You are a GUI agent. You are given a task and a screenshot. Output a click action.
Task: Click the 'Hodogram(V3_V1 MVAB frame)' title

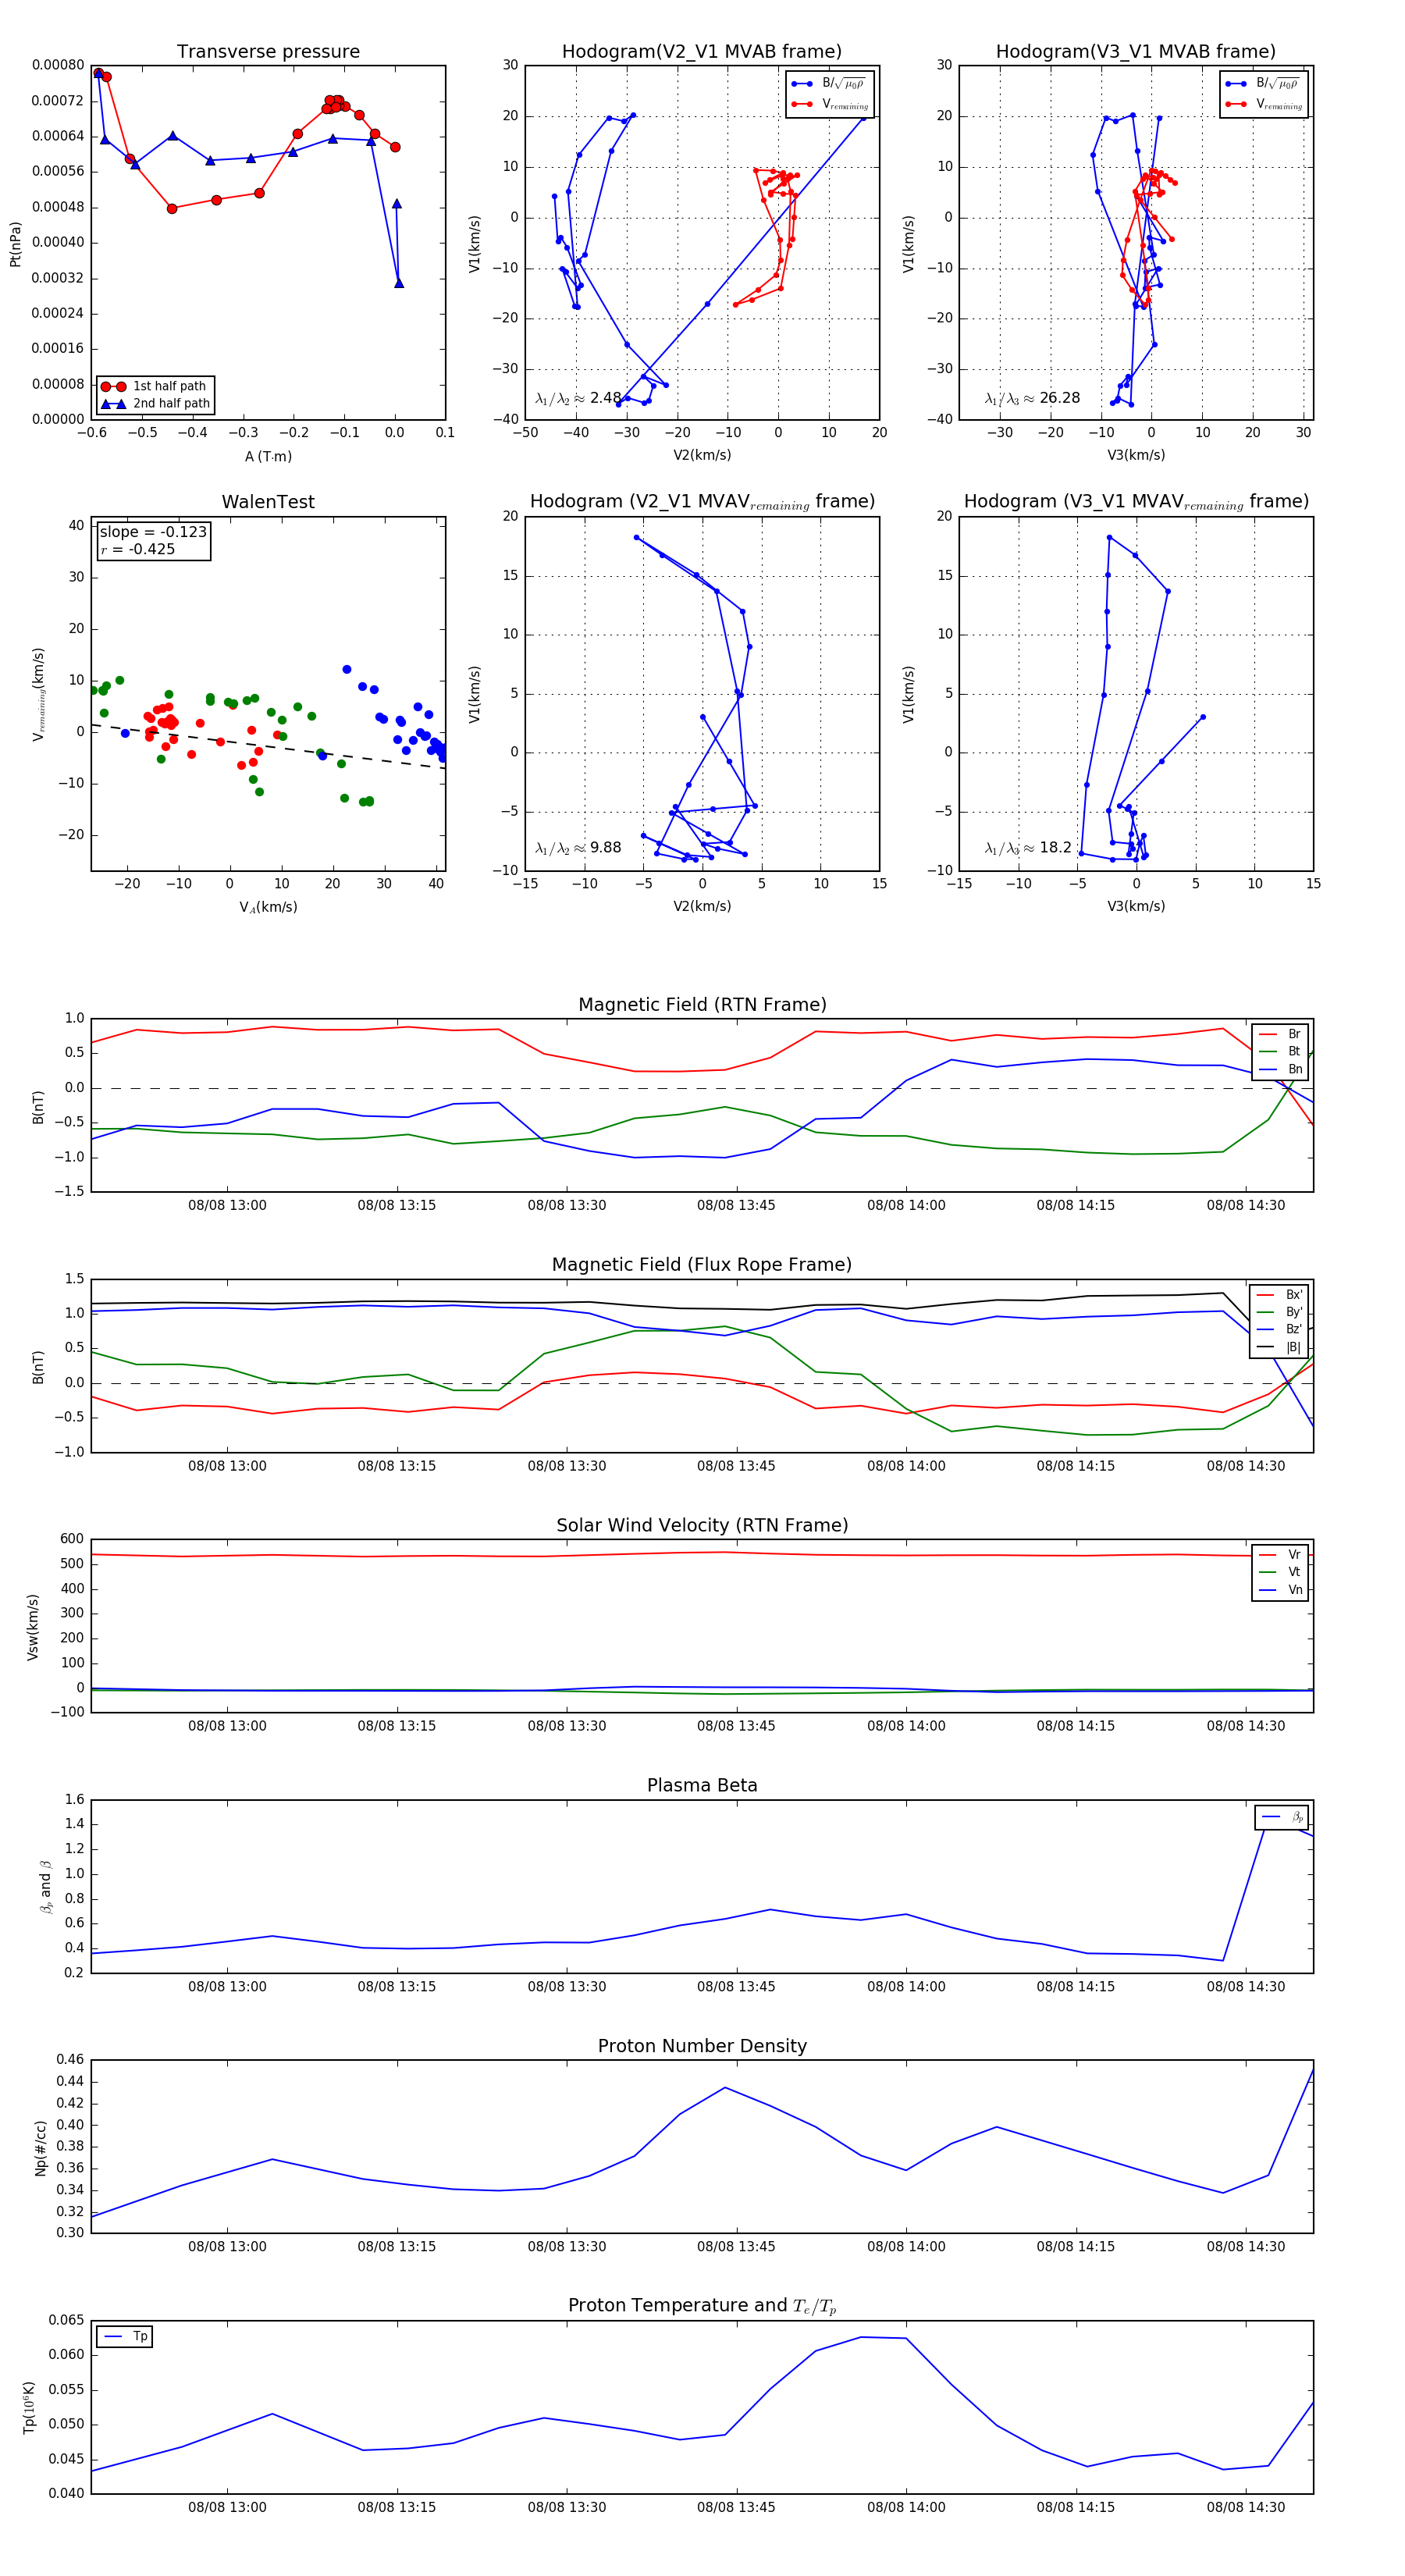[1135, 51]
